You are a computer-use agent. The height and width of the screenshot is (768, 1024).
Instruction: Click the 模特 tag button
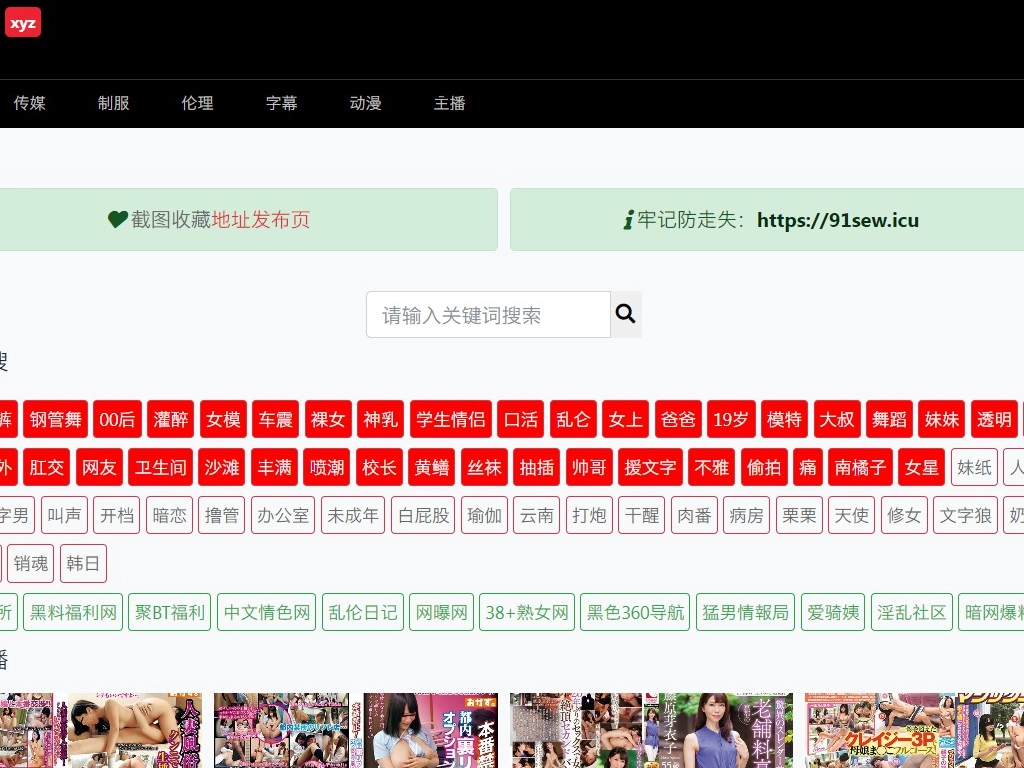[x=784, y=419]
